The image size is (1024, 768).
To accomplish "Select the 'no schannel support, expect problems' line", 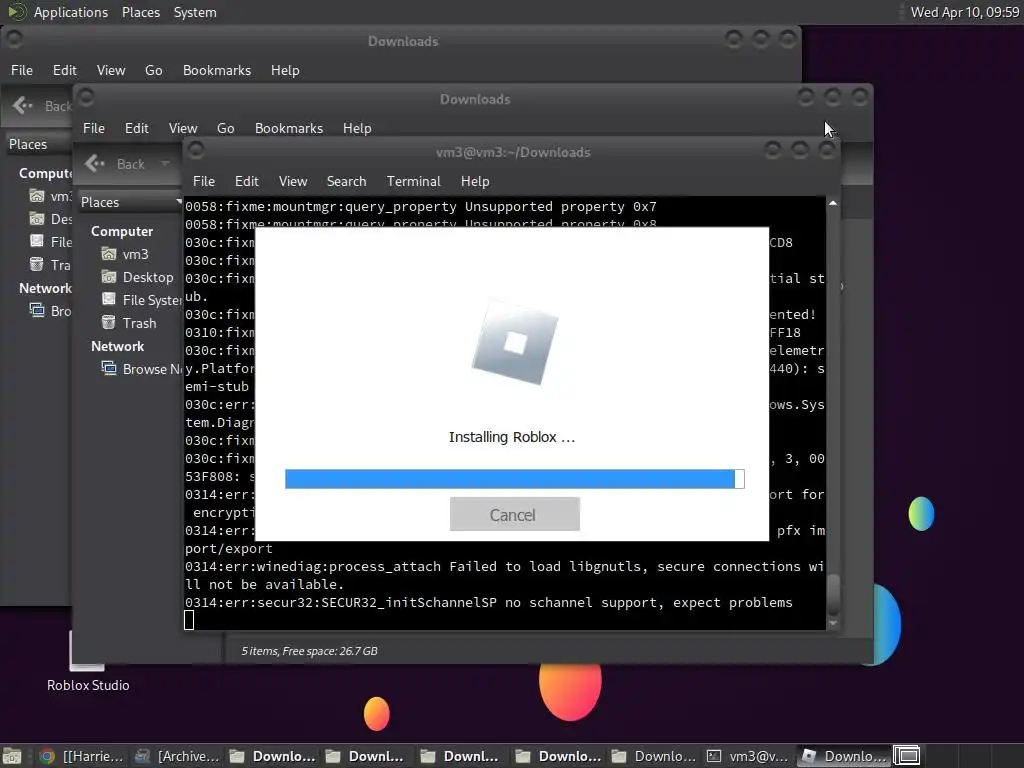I will point(488,603).
